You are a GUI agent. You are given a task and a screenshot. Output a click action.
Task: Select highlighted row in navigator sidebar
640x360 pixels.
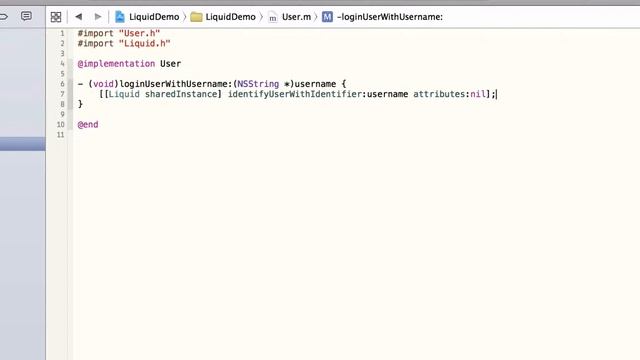(x=22, y=144)
